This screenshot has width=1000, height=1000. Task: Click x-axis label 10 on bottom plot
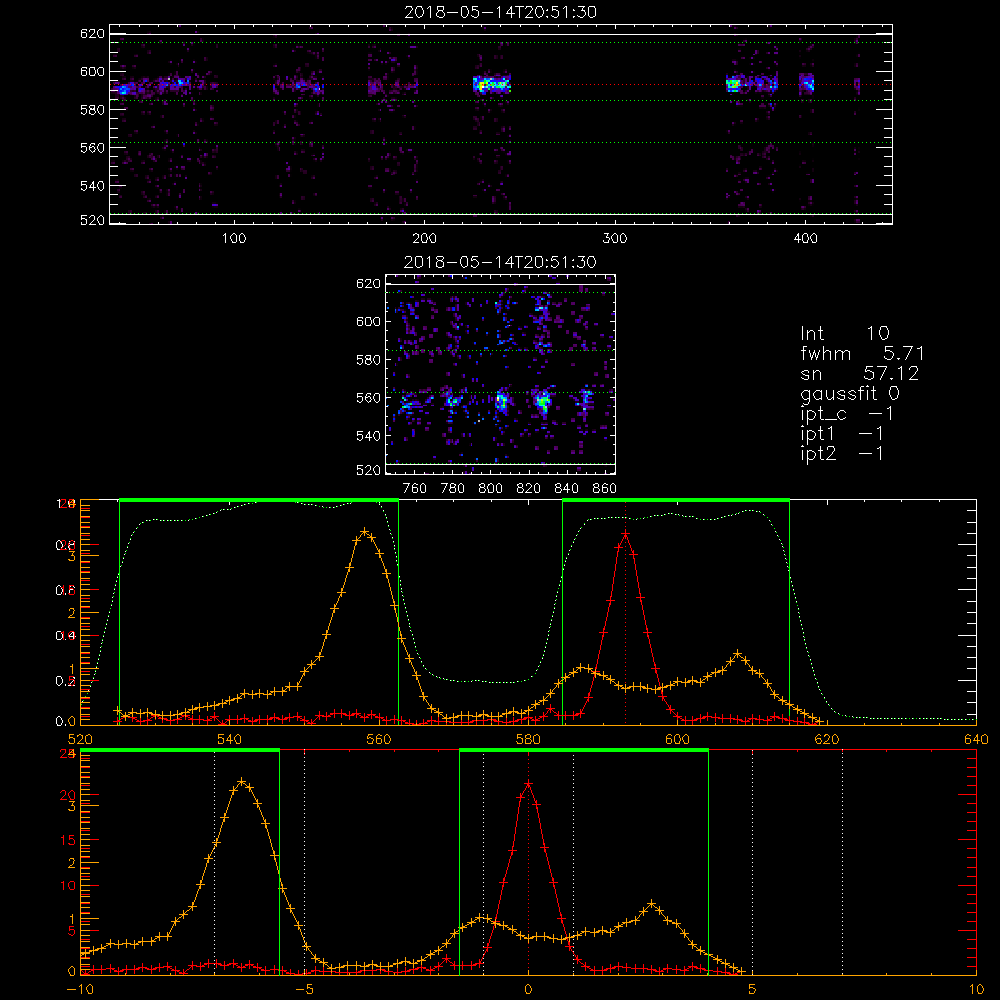pos(976,990)
